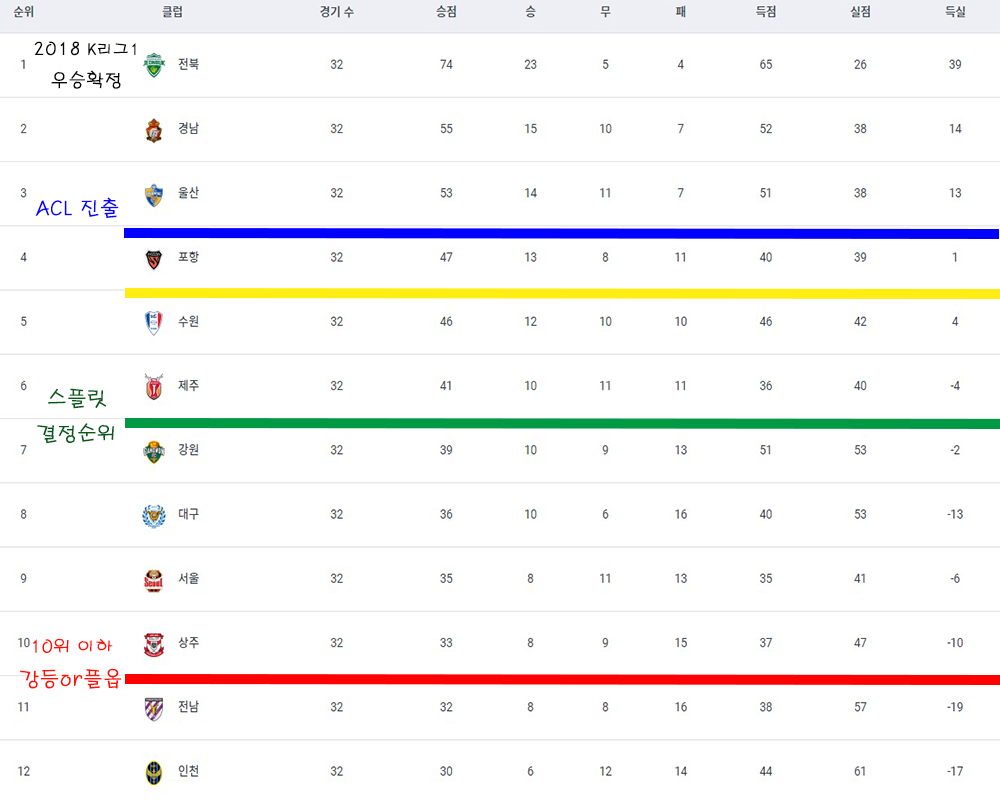Image resolution: width=1000 pixels, height=800 pixels.
Task: Click the 강원 club crest icon
Action: pos(153,451)
